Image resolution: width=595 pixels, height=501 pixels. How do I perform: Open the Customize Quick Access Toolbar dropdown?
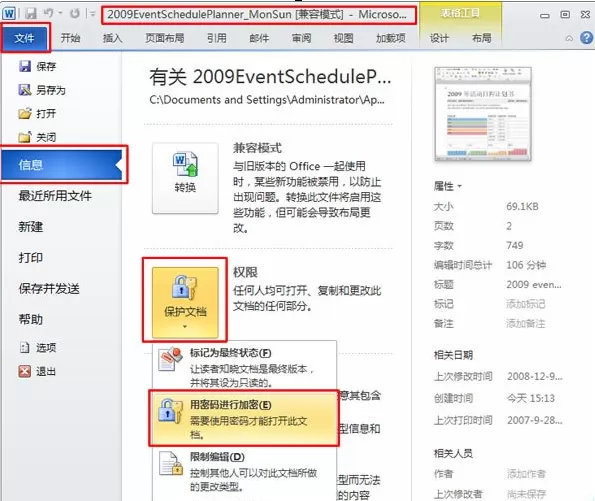(x=92, y=14)
